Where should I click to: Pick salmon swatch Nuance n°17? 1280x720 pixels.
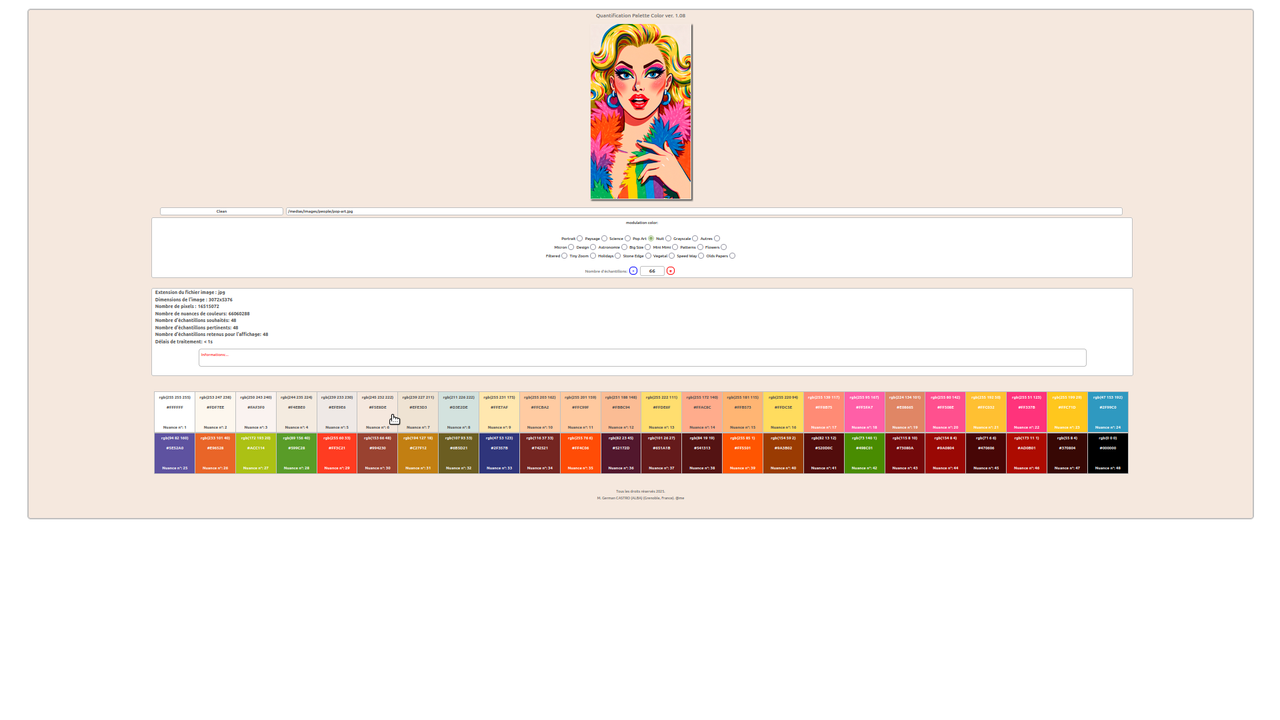tap(824, 412)
